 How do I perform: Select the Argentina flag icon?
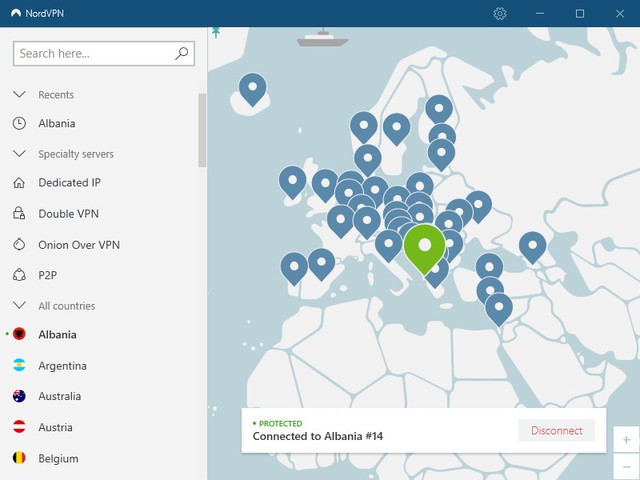(19, 366)
